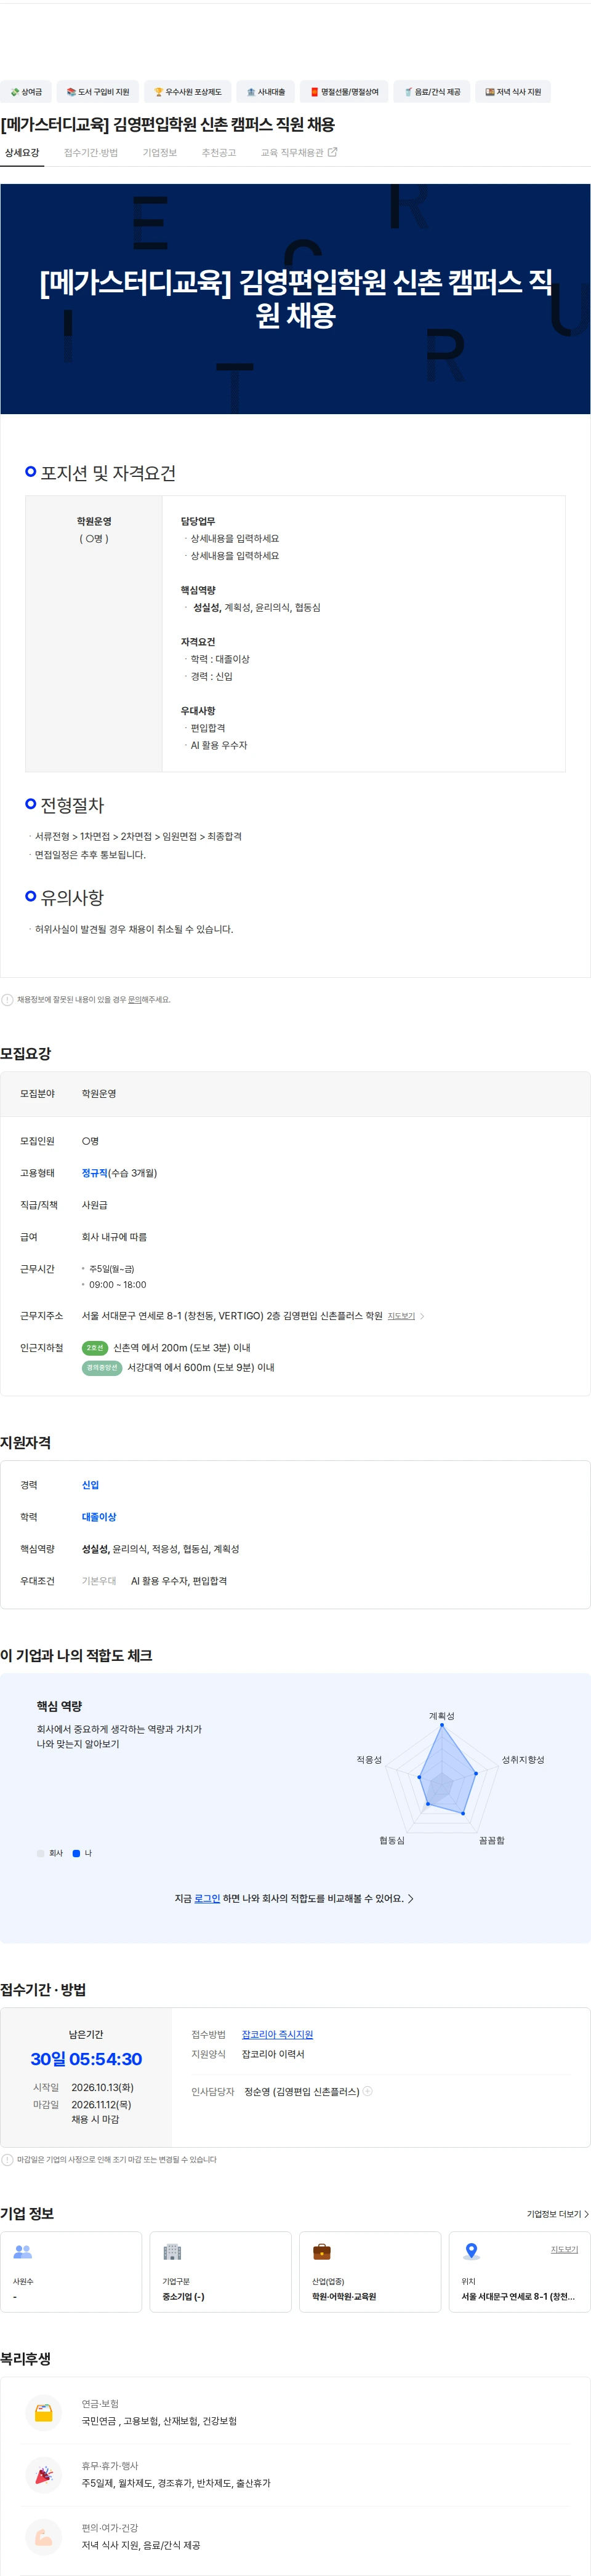
Task: Click 국민연금, 고용보험 benefits line
Action: [159, 2421]
